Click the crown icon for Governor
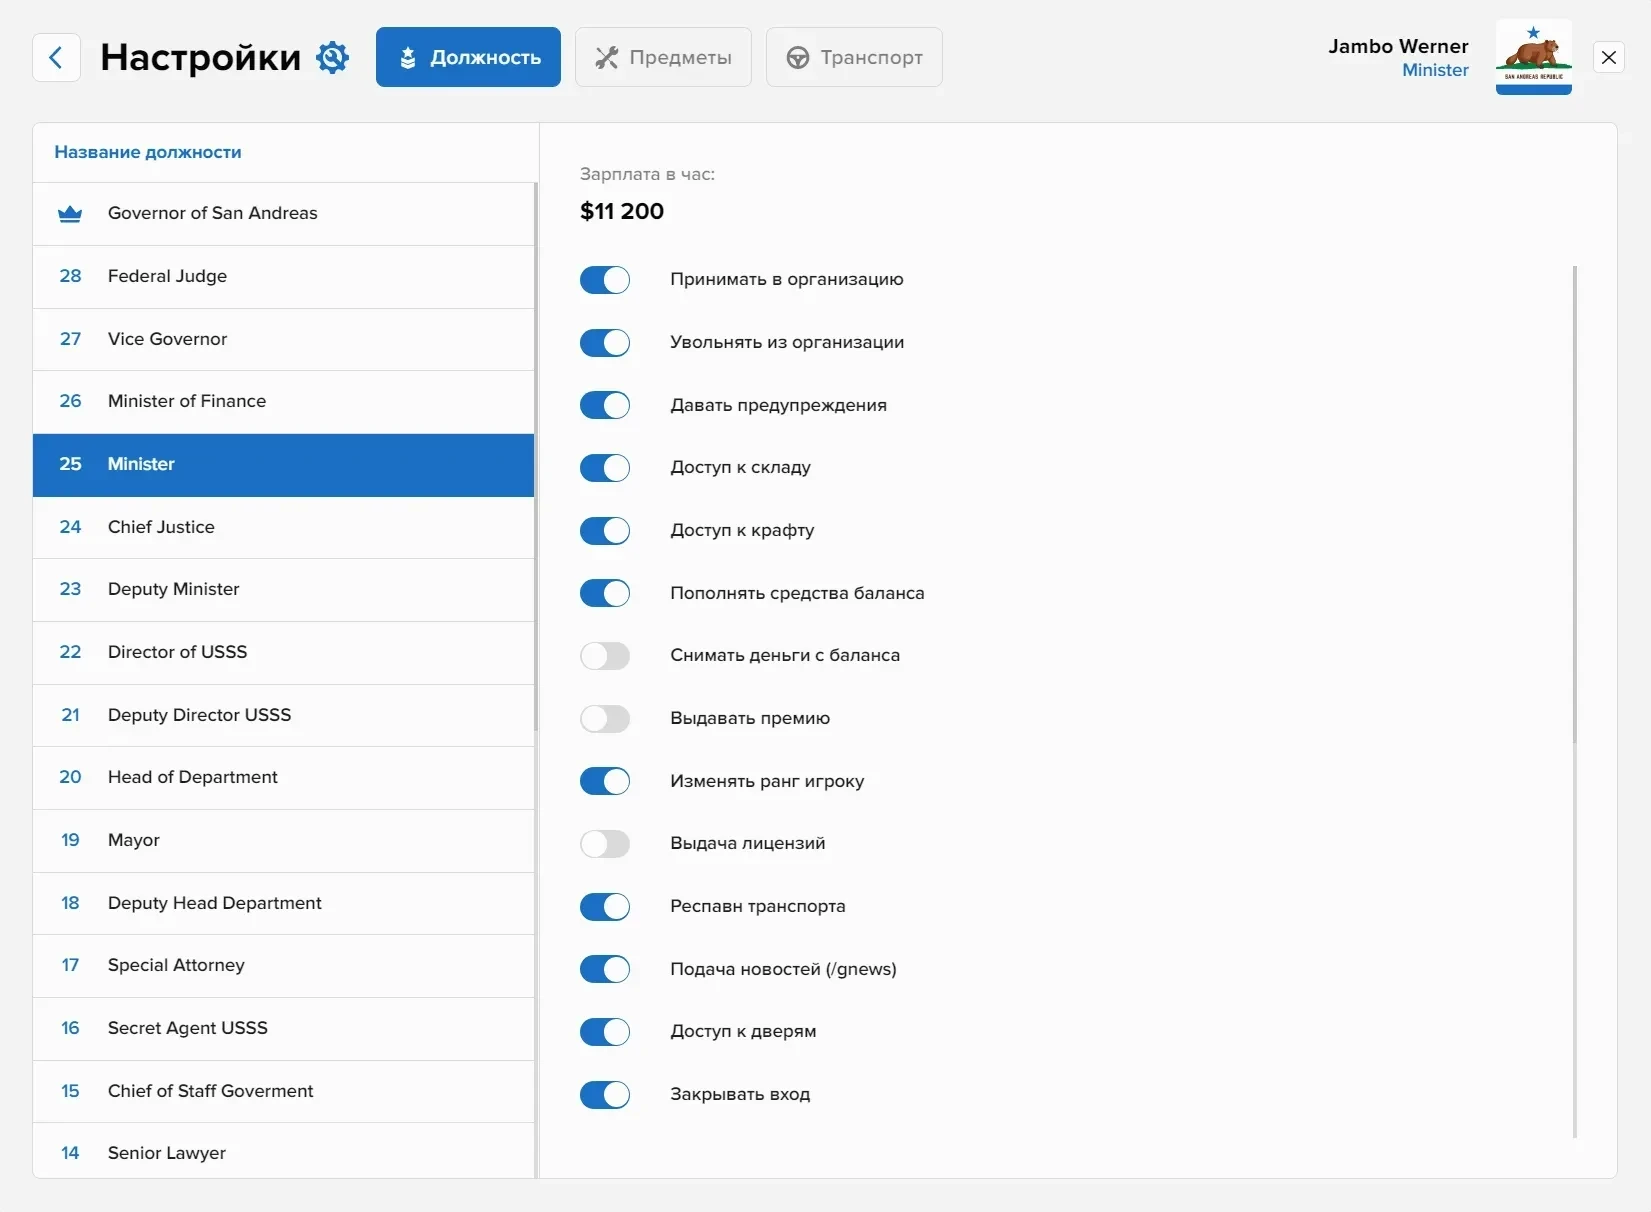 pos(70,214)
